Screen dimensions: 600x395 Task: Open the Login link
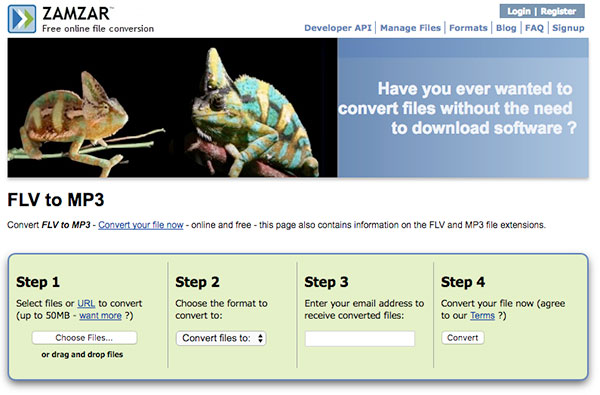(519, 11)
